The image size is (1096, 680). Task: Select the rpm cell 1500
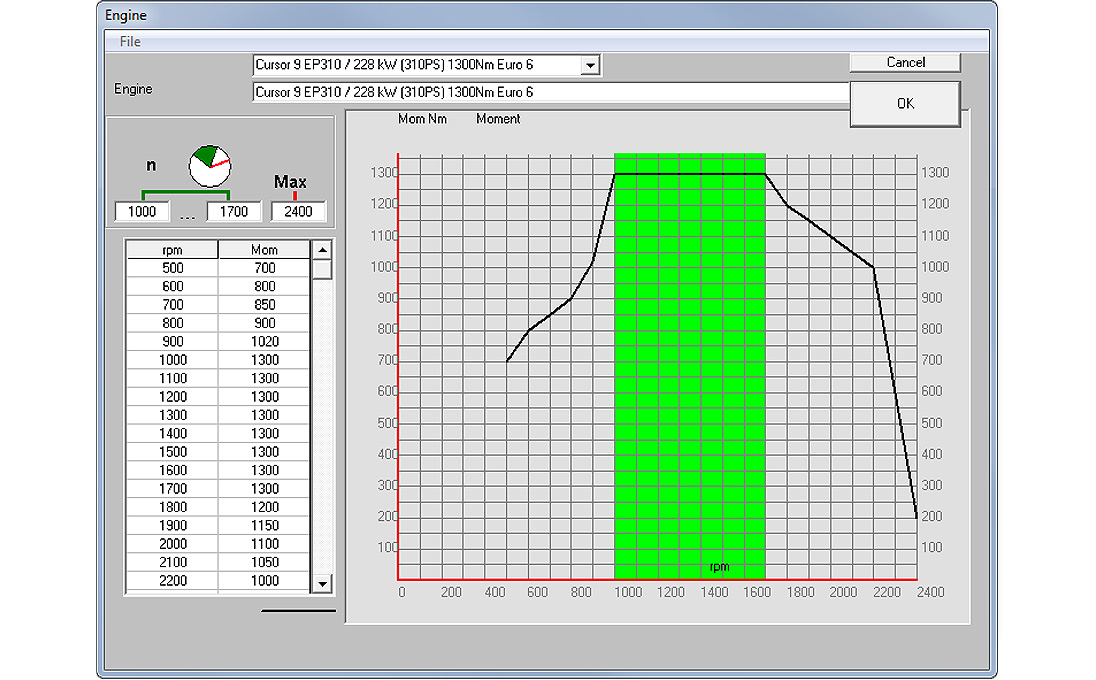tap(172, 452)
